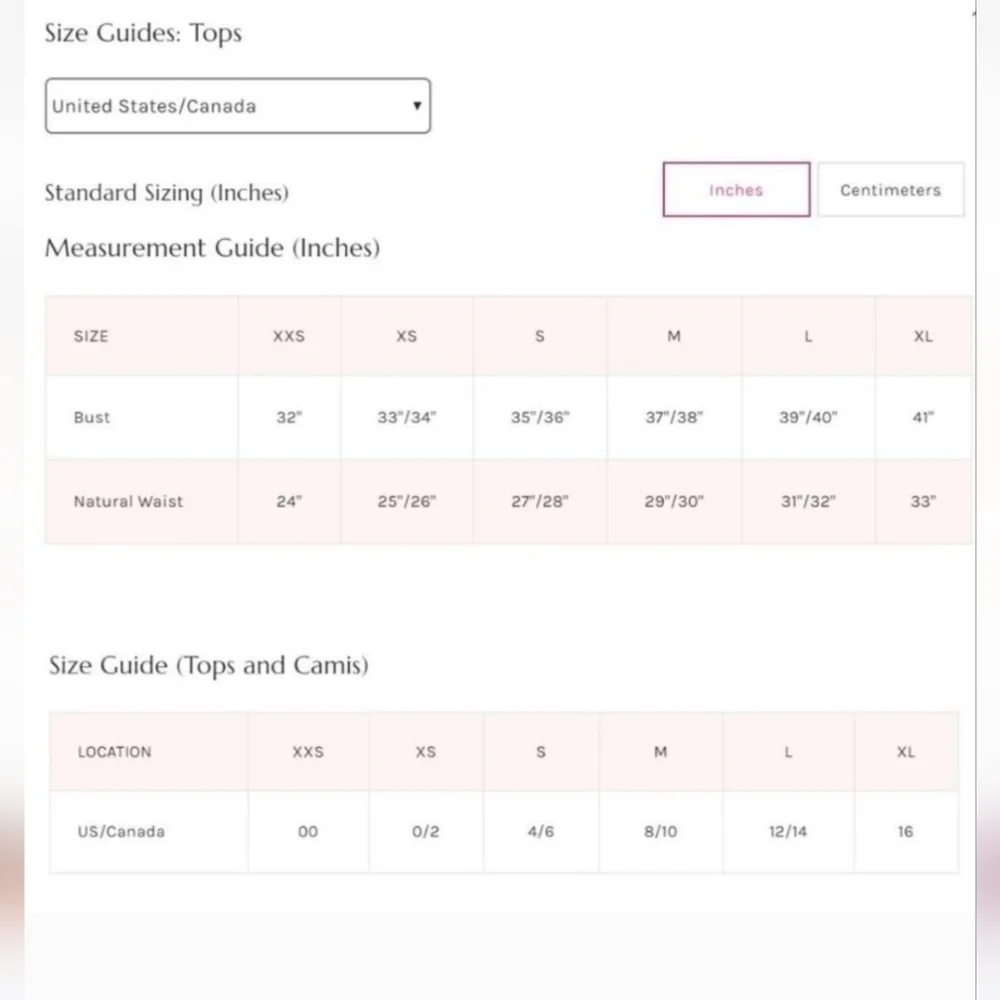Select the 33"/34" bust cell for XS

point(407,417)
